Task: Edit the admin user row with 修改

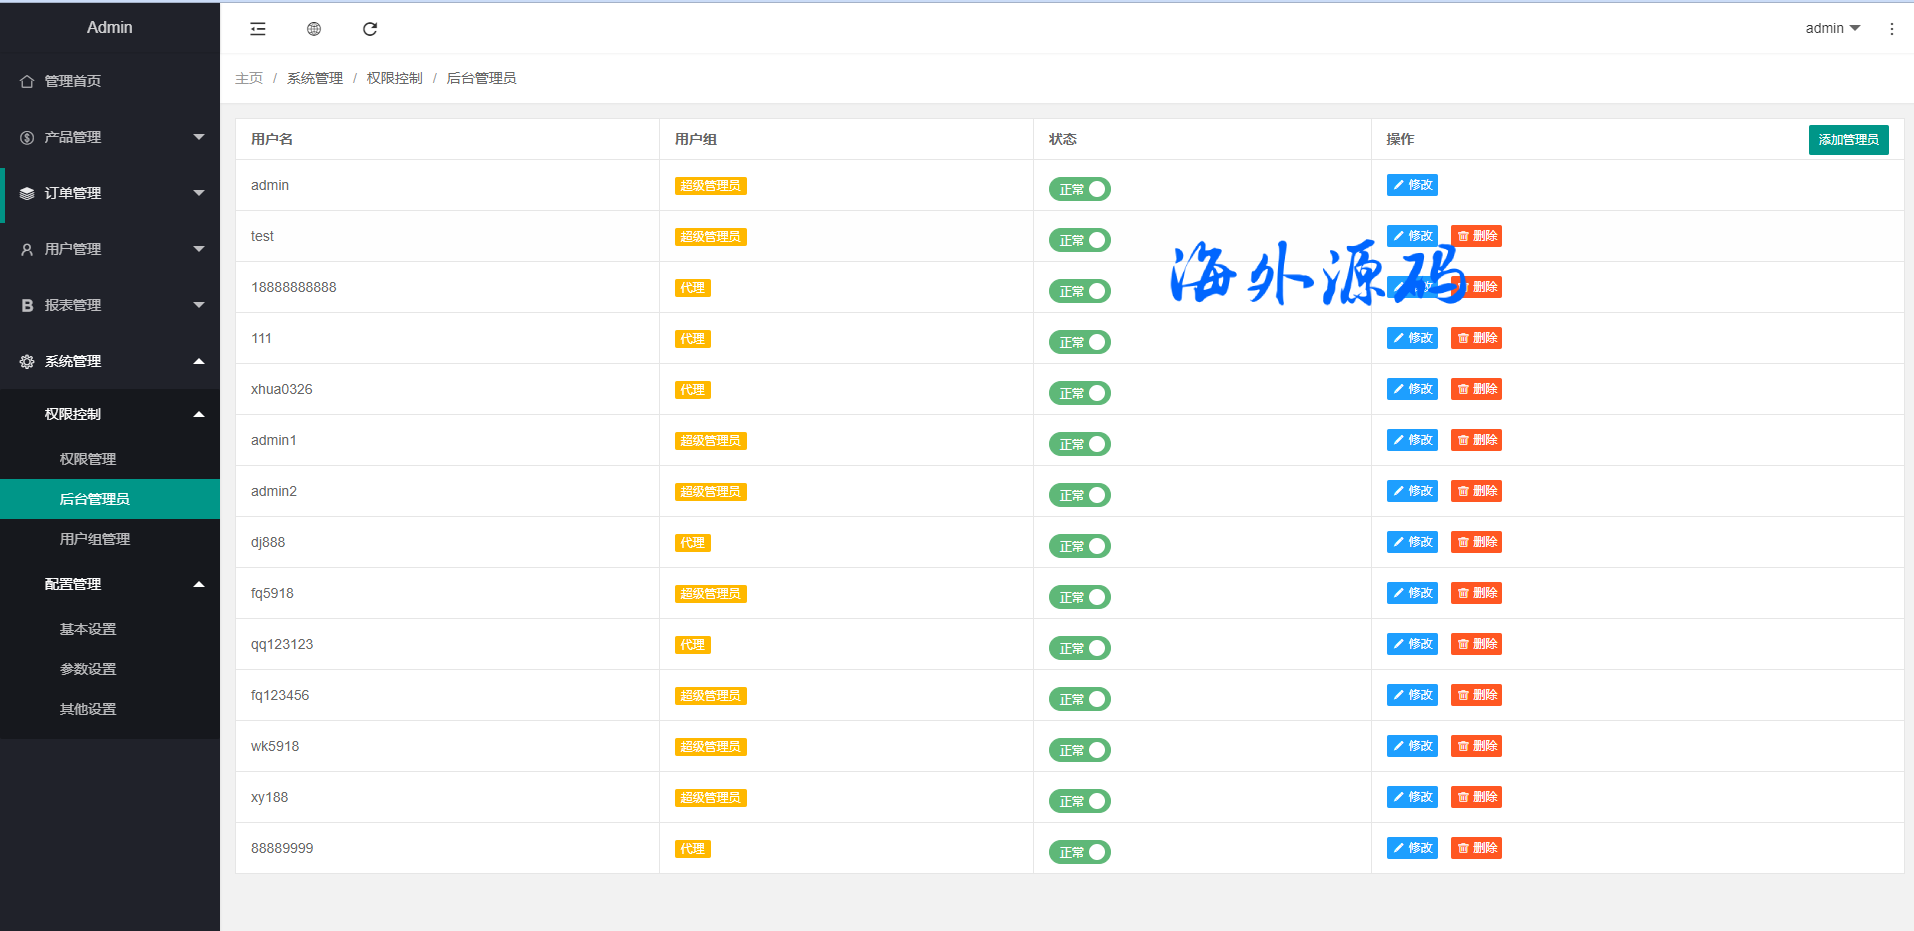Action: pyautogui.click(x=1412, y=185)
